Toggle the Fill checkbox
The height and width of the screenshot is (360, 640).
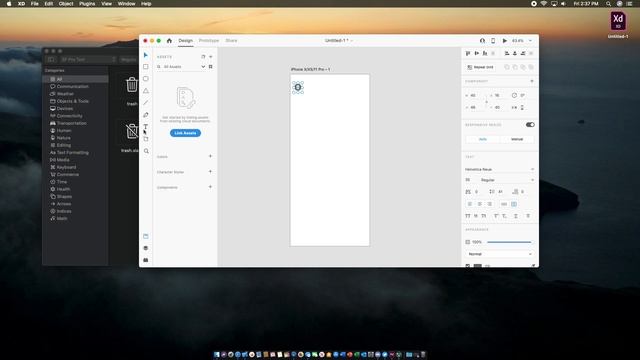click(x=468, y=266)
